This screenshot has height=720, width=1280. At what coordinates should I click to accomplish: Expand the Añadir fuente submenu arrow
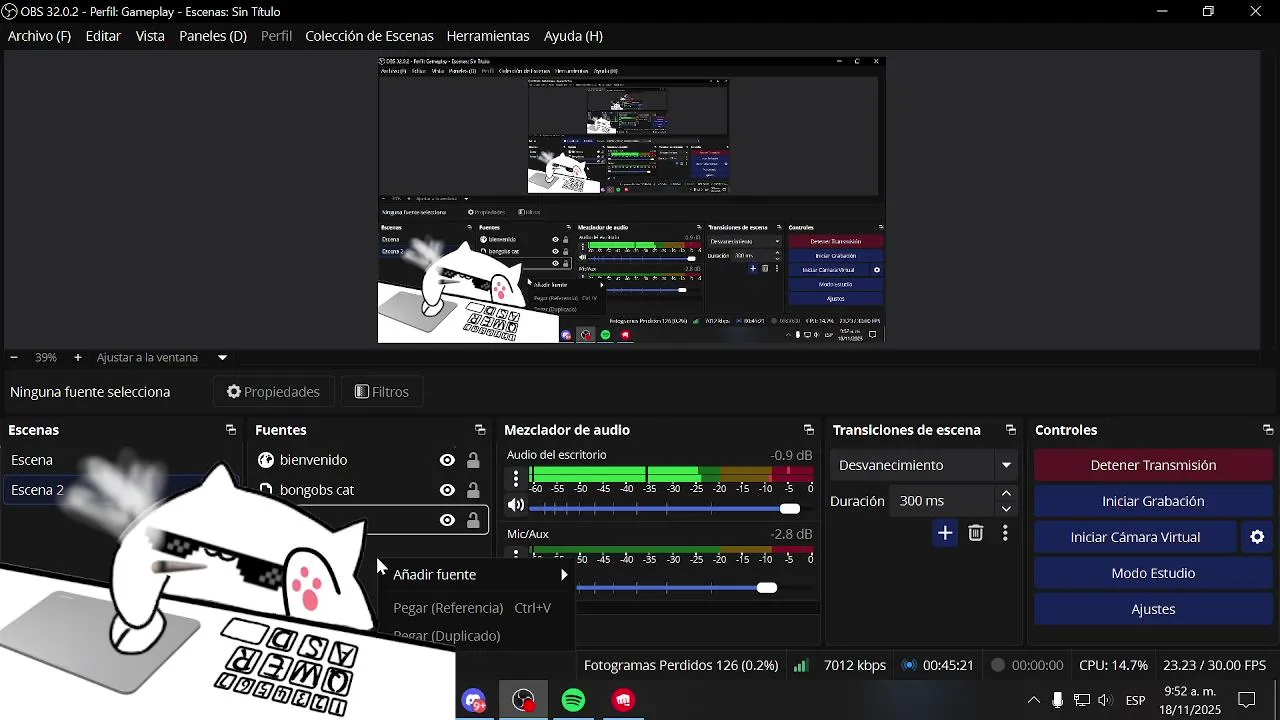click(x=564, y=575)
